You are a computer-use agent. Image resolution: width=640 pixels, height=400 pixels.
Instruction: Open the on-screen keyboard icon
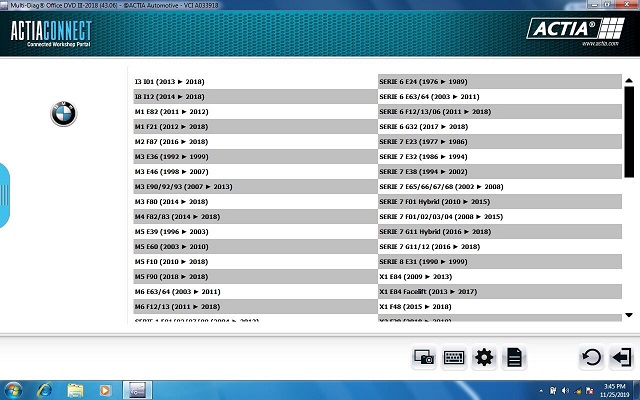pos(454,358)
